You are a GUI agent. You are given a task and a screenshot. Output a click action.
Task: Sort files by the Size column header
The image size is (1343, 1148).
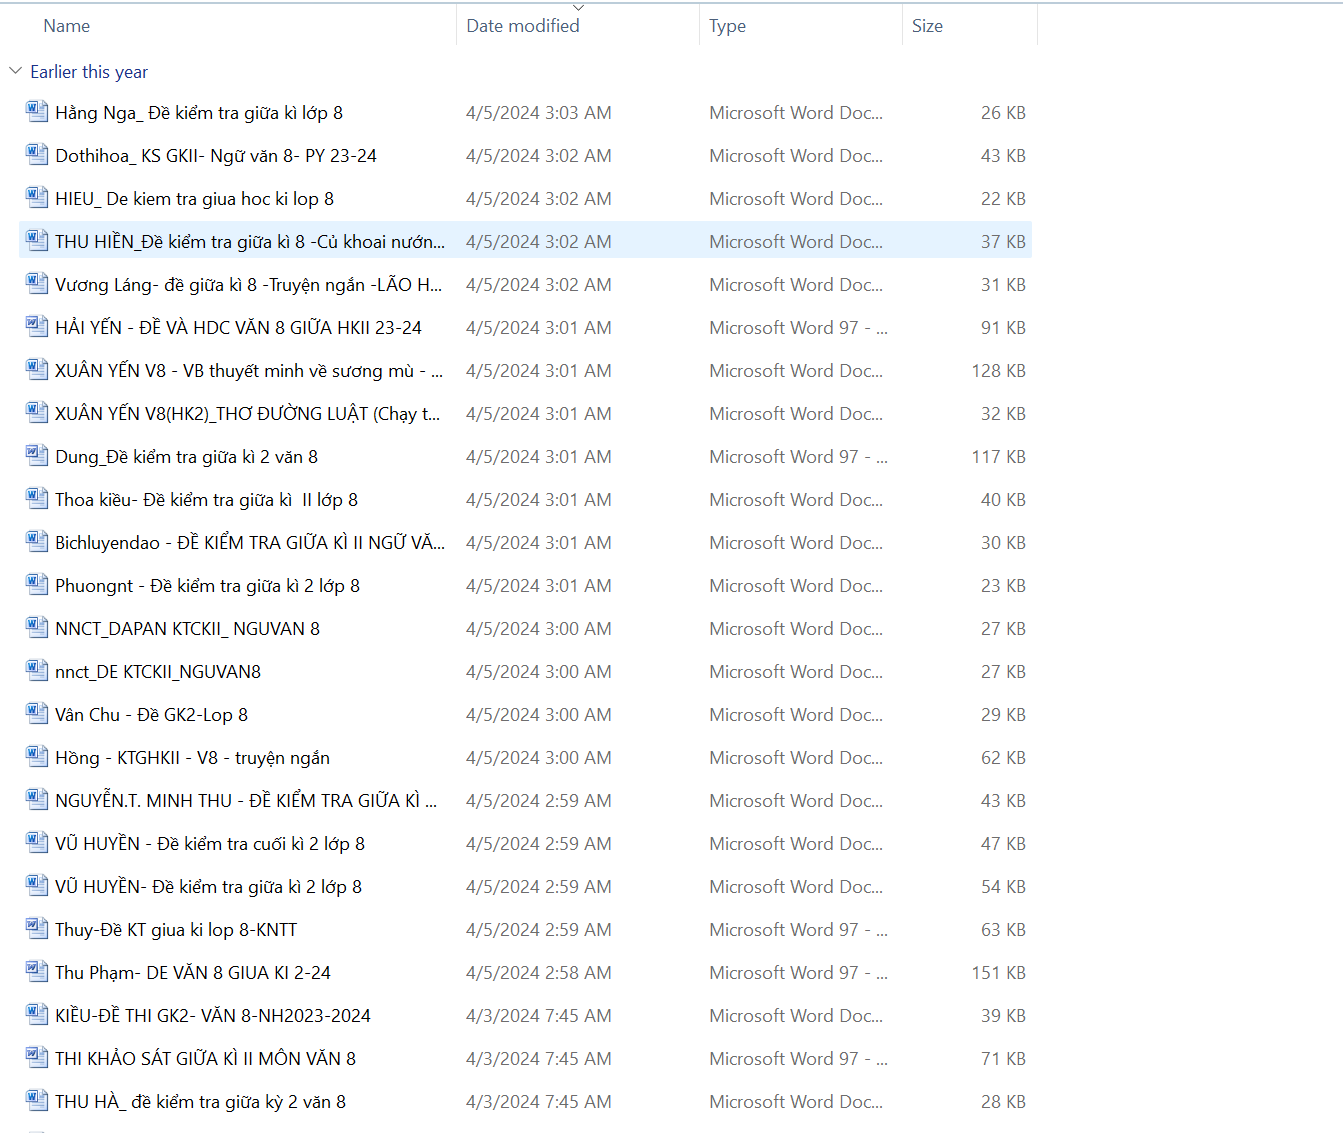click(927, 26)
